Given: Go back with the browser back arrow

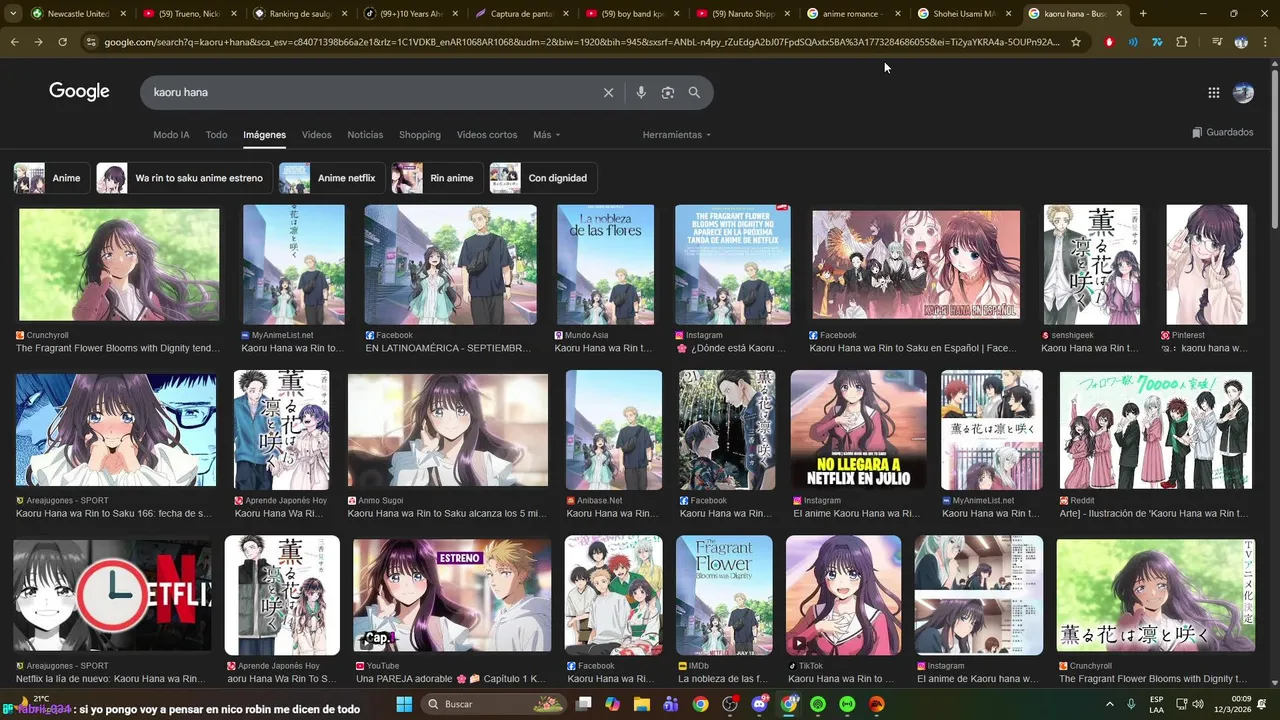Looking at the screenshot, I should point(14,42).
